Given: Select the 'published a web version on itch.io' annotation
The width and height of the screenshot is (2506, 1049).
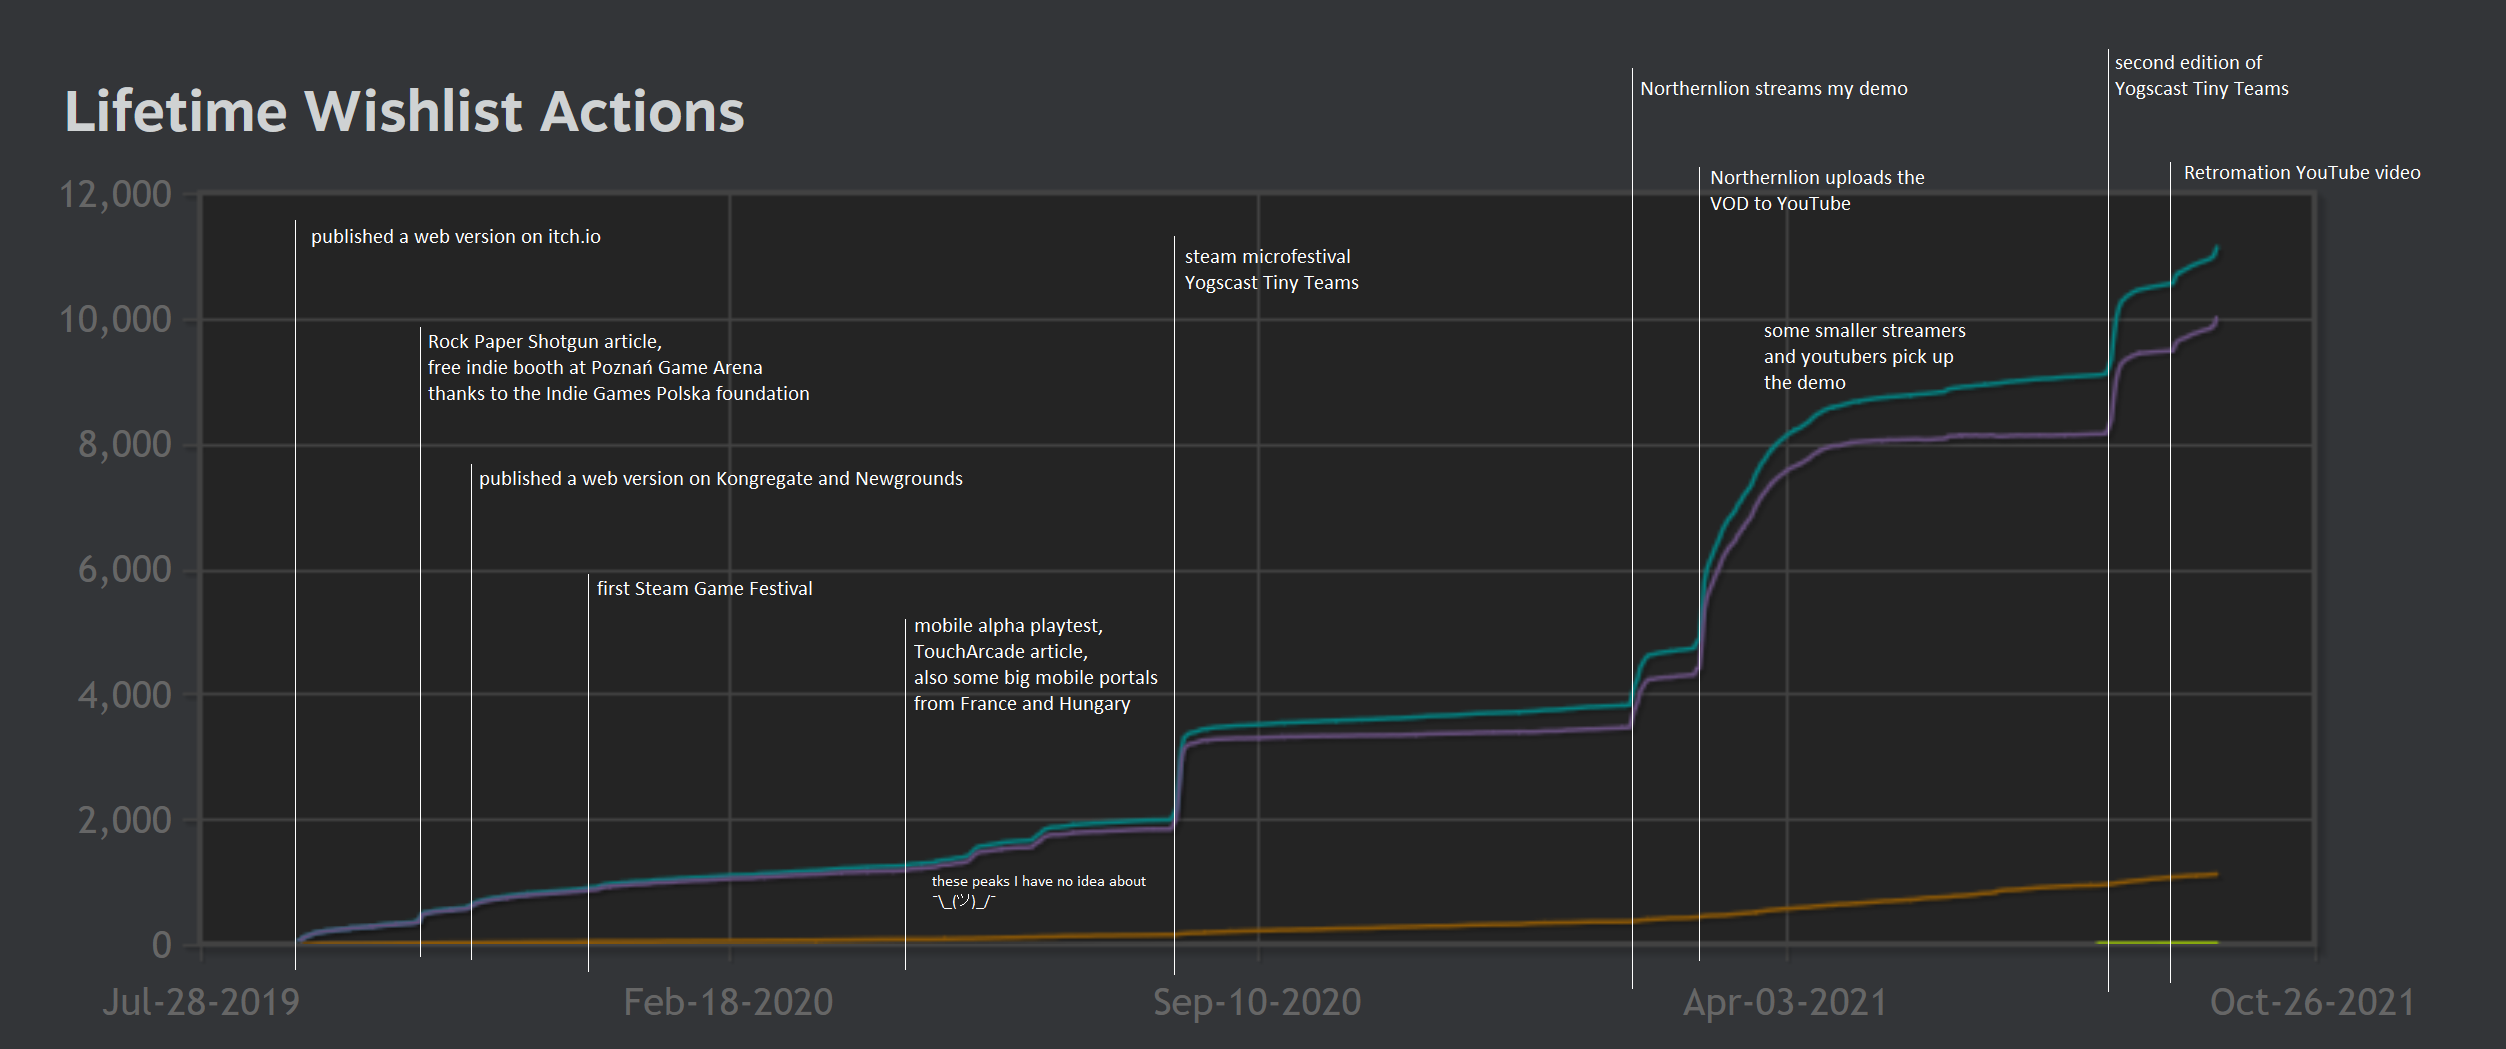Looking at the screenshot, I should click(x=455, y=237).
